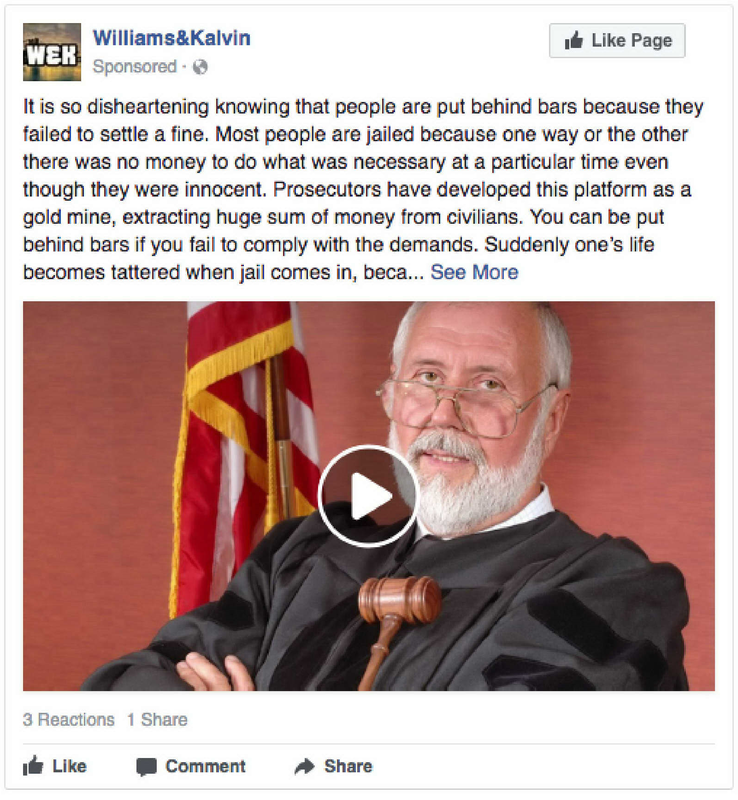Click the Sponsored label
The height and width of the screenshot is (800, 738).
pos(135,67)
